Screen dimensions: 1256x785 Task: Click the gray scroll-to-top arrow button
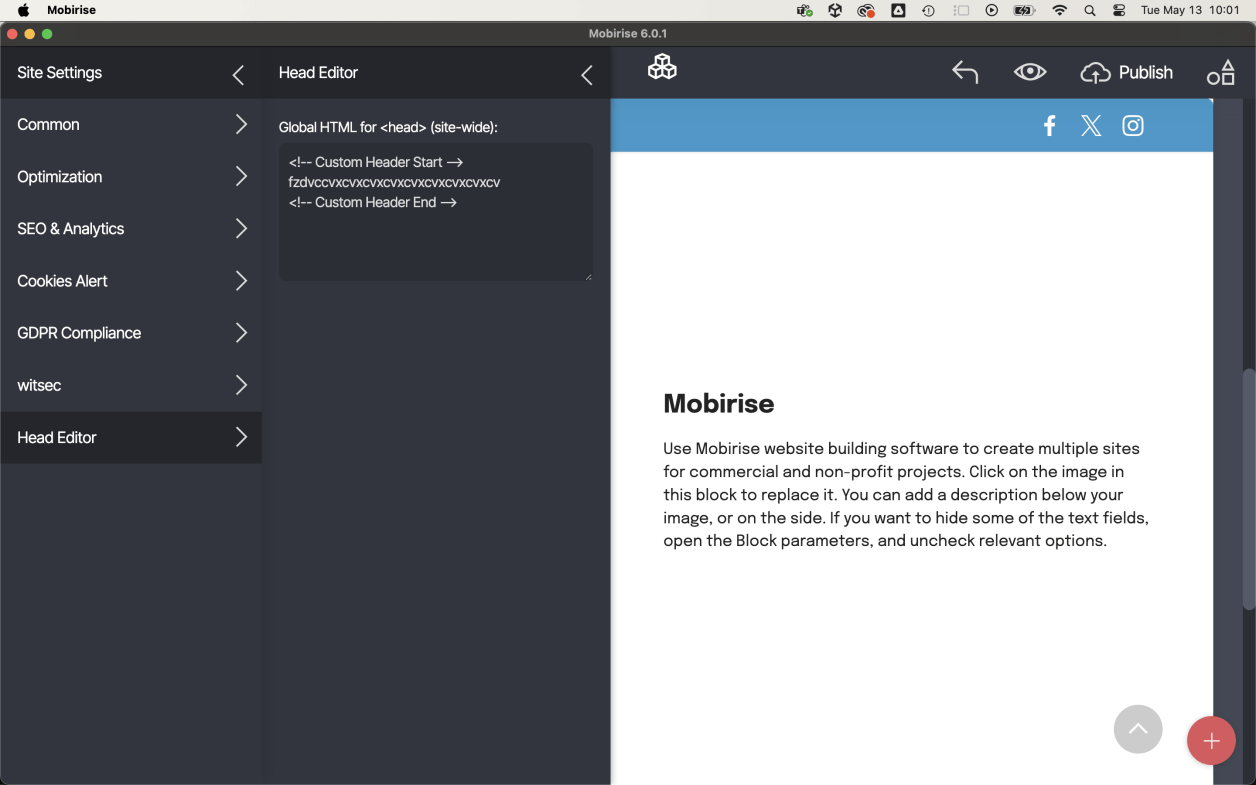point(1138,729)
